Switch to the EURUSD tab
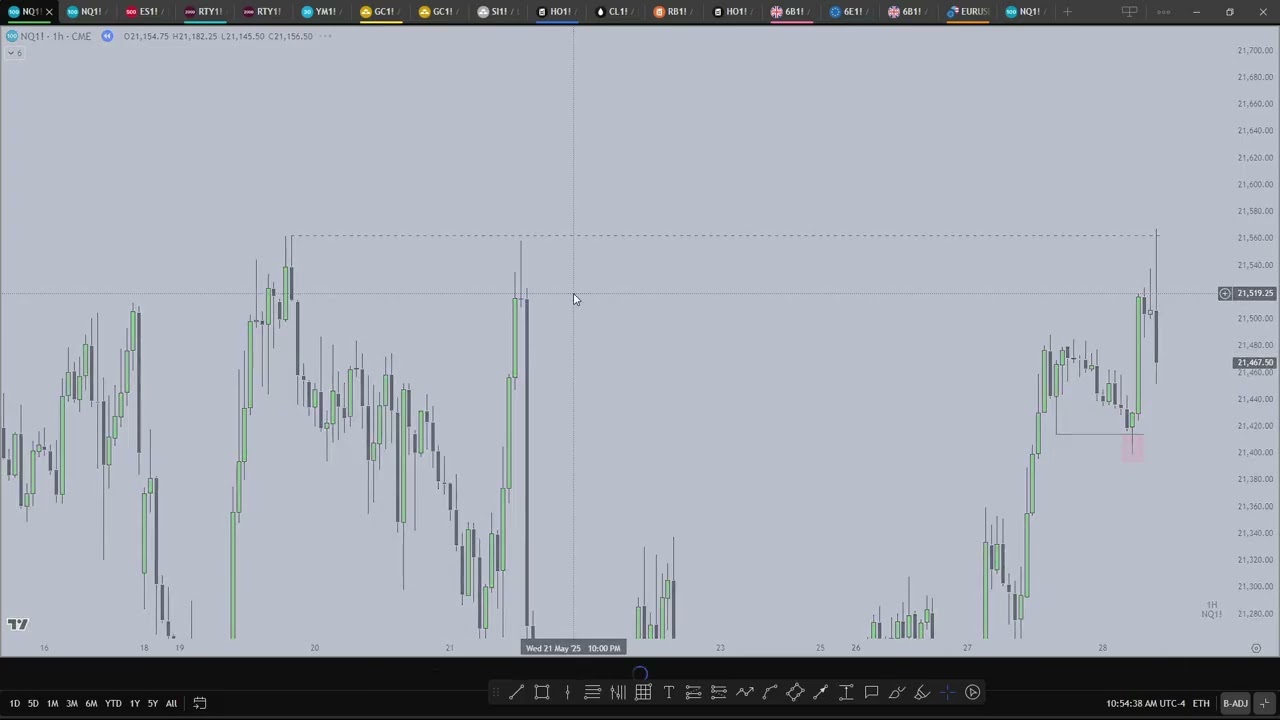 968,12
